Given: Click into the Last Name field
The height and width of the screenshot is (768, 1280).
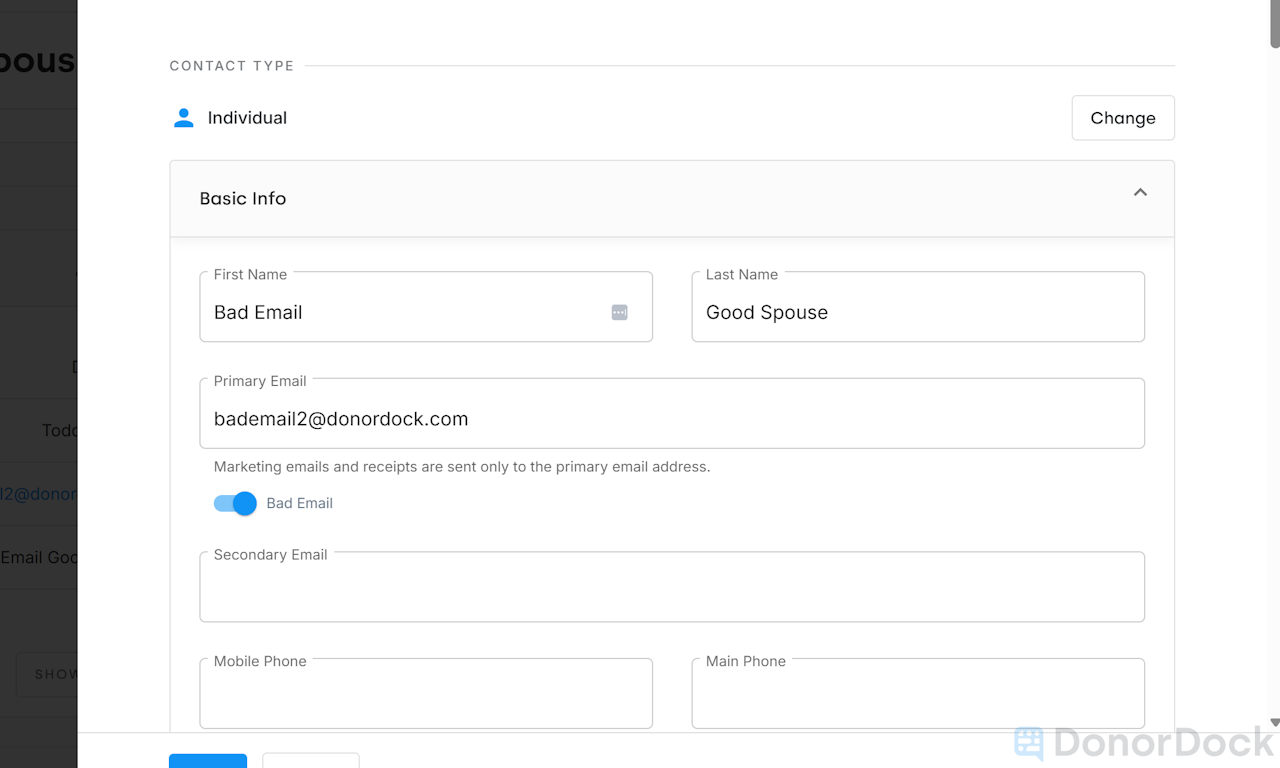Looking at the screenshot, I should (x=917, y=312).
